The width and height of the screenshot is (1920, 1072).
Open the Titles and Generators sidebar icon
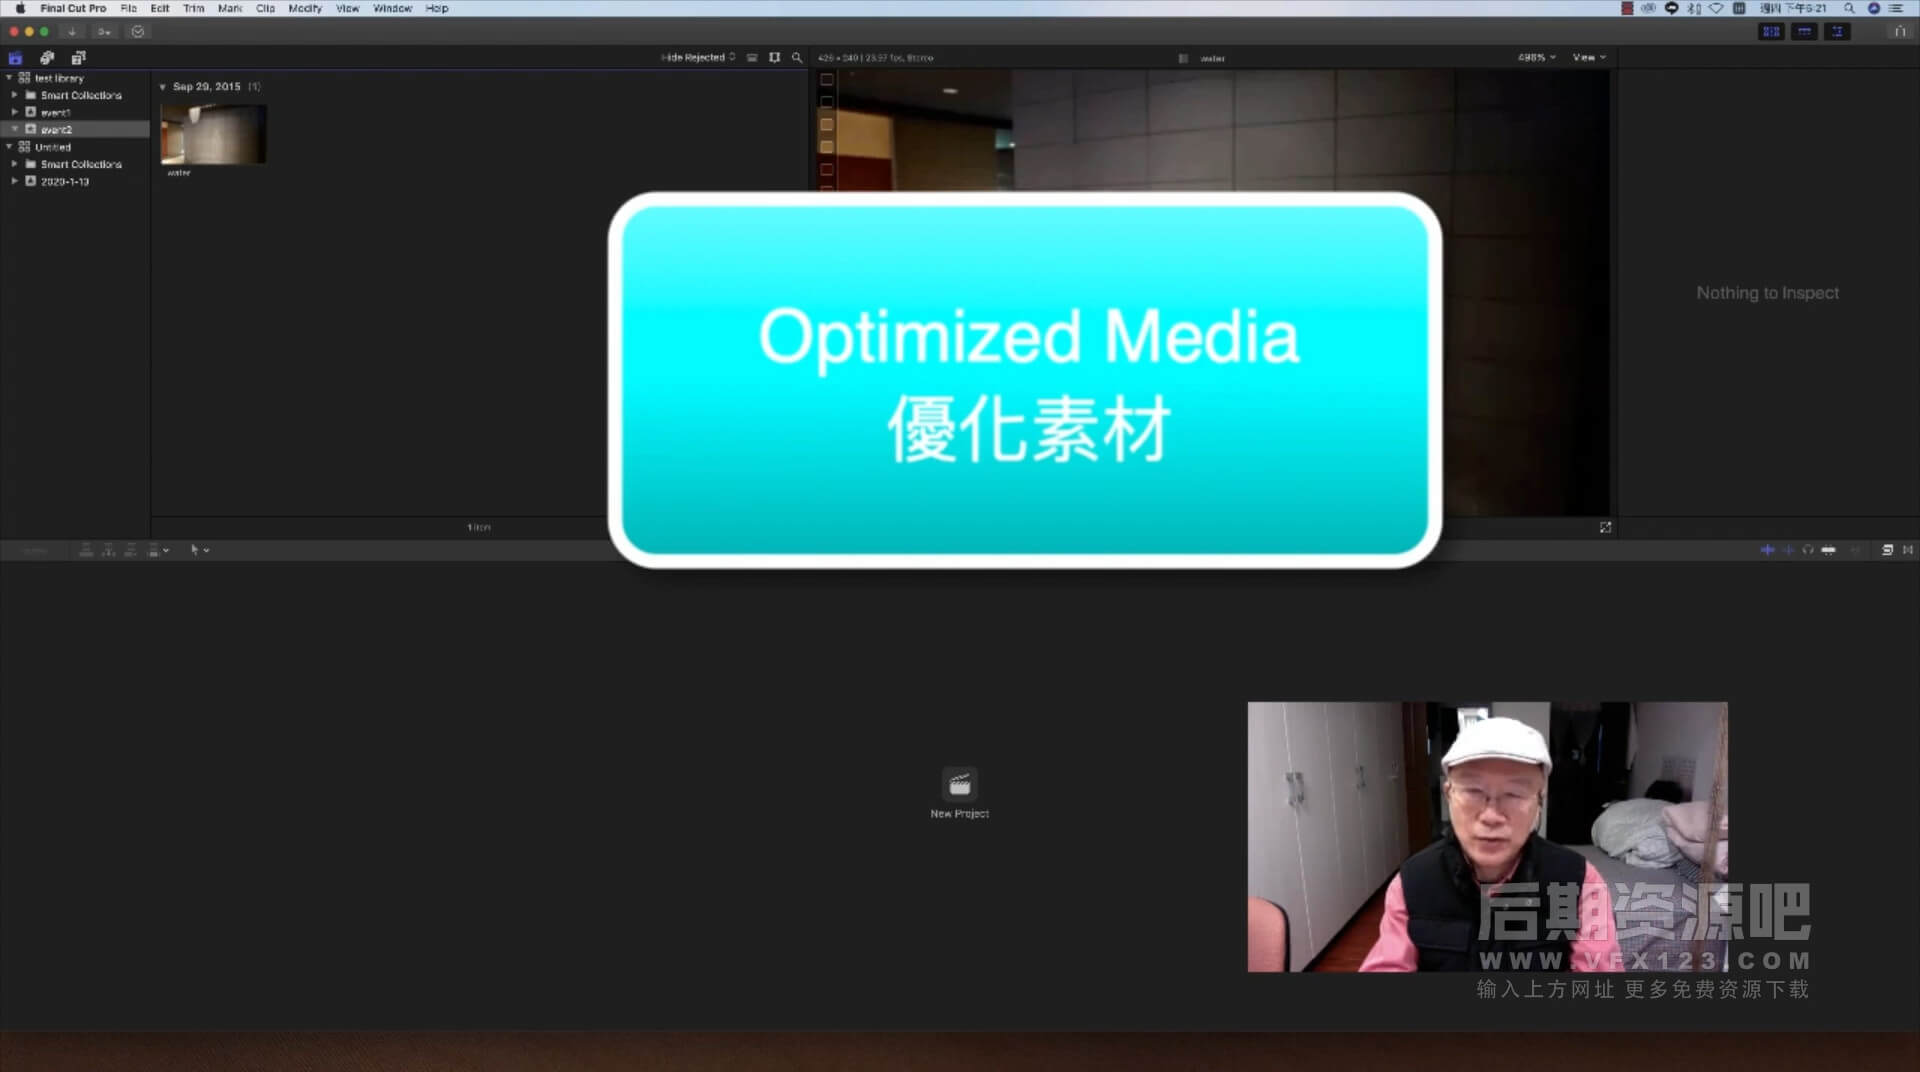[78, 58]
